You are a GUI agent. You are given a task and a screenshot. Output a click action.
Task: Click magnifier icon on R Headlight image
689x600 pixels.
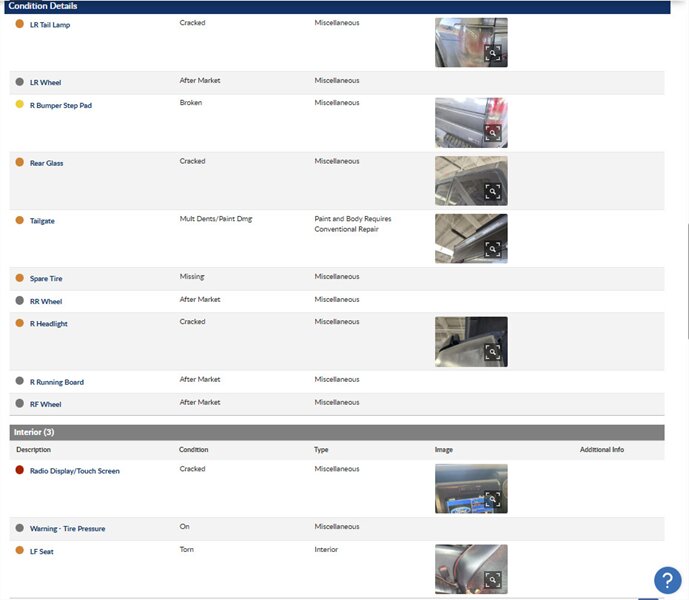pyautogui.click(x=492, y=353)
